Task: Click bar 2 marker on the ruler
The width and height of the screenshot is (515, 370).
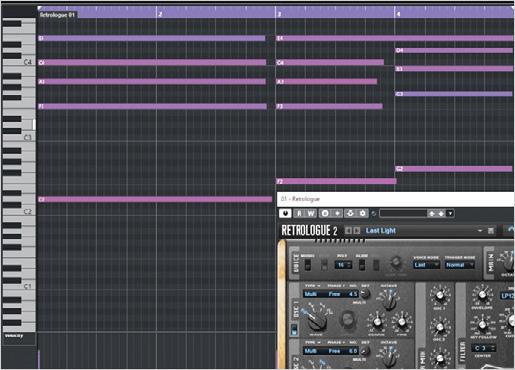Action: click(x=160, y=14)
